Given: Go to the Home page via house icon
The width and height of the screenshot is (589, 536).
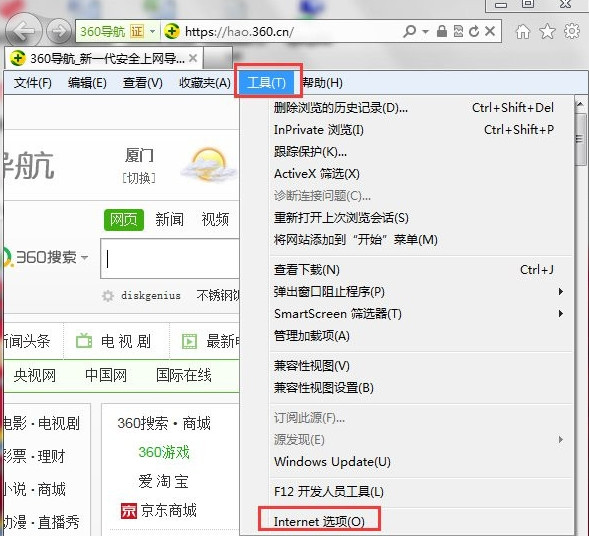Looking at the screenshot, I should point(523,32).
